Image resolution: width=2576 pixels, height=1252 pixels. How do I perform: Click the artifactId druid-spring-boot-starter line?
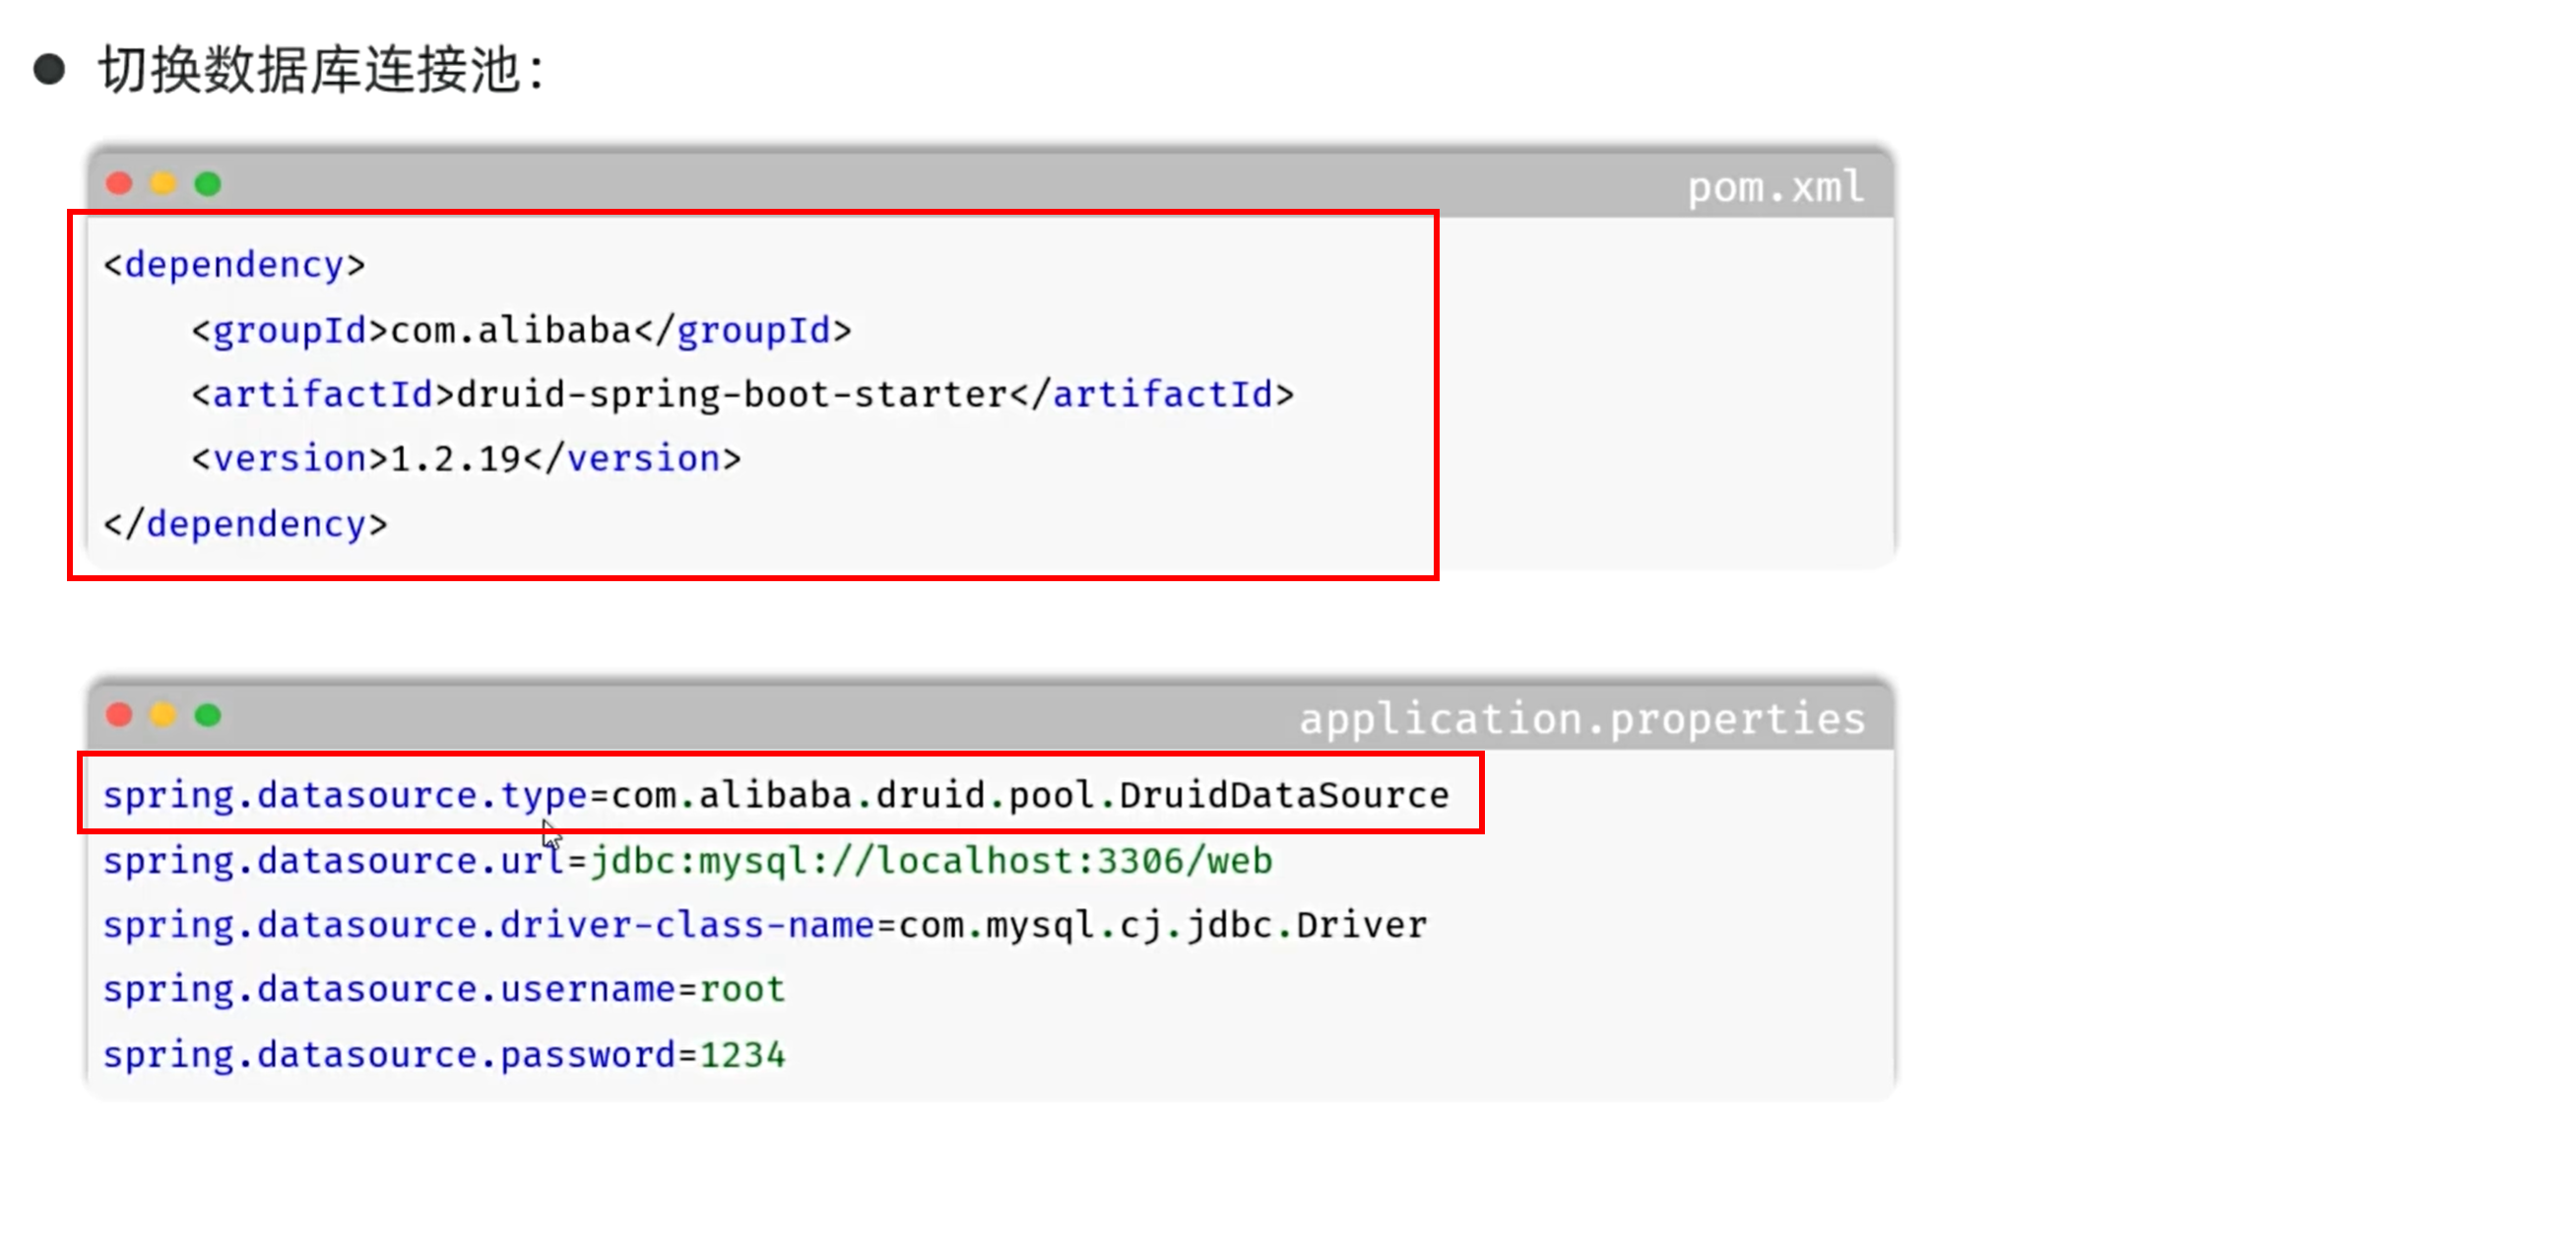tap(742, 394)
